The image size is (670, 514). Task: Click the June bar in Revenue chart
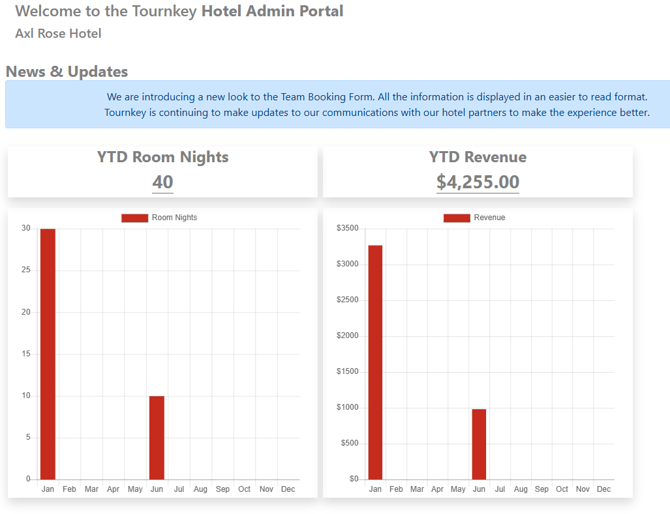coord(479,444)
